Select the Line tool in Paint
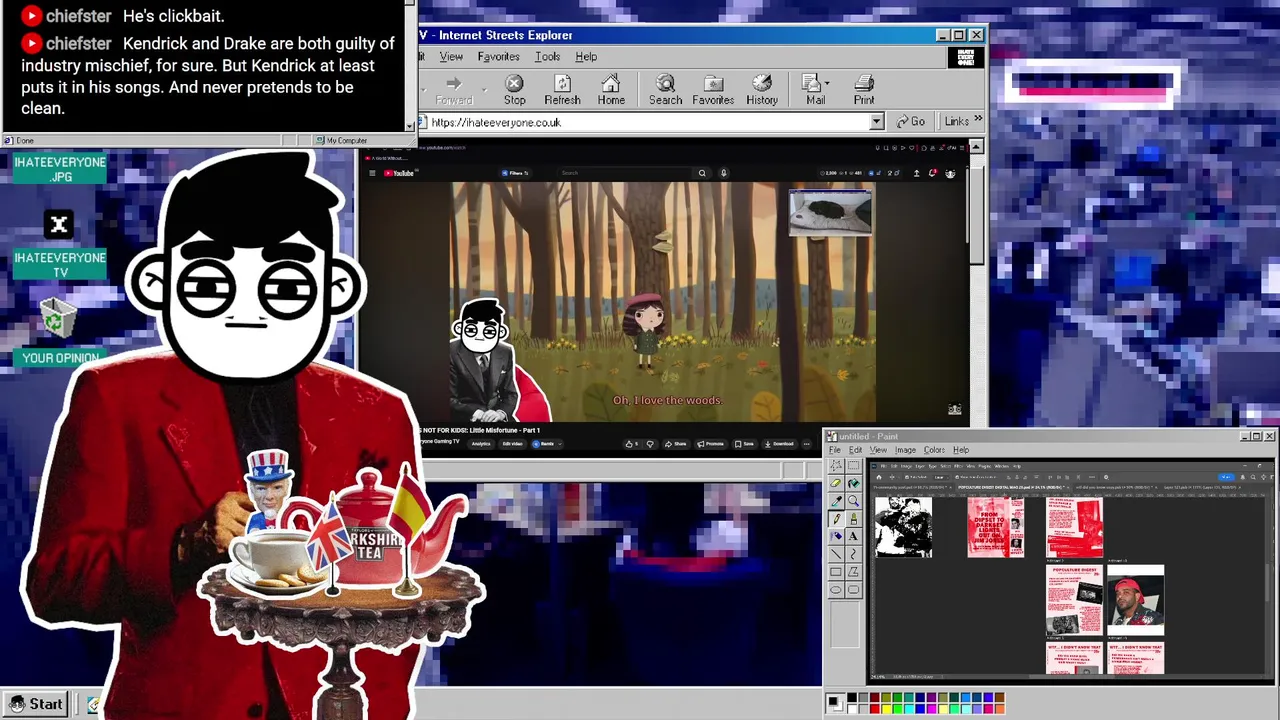 click(x=836, y=554)
